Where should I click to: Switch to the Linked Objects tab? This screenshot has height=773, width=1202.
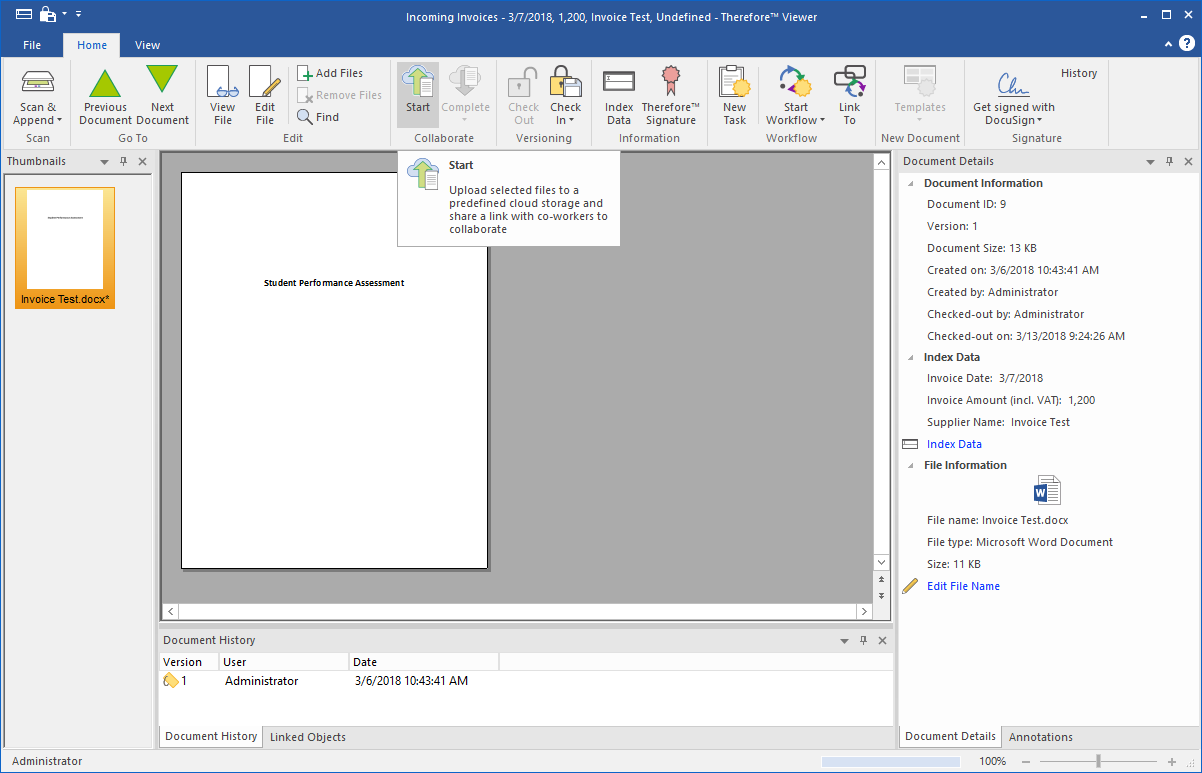308,737
